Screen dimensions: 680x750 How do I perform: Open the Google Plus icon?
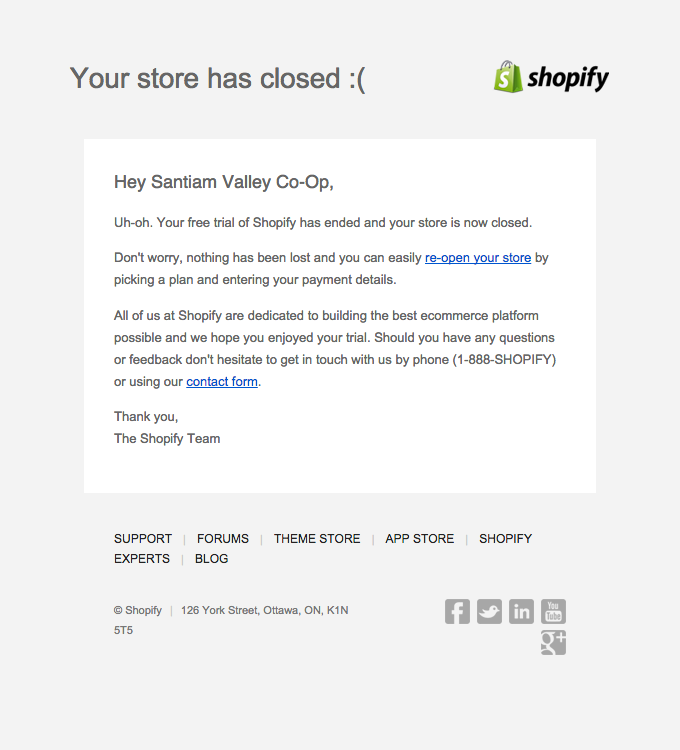(x=553, y=642)
